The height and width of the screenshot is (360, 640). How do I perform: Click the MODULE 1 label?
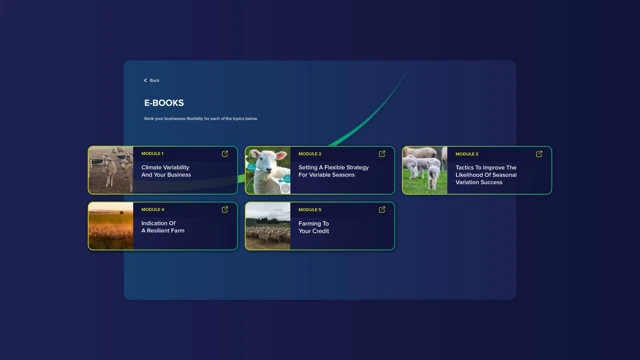click(152, 153)
